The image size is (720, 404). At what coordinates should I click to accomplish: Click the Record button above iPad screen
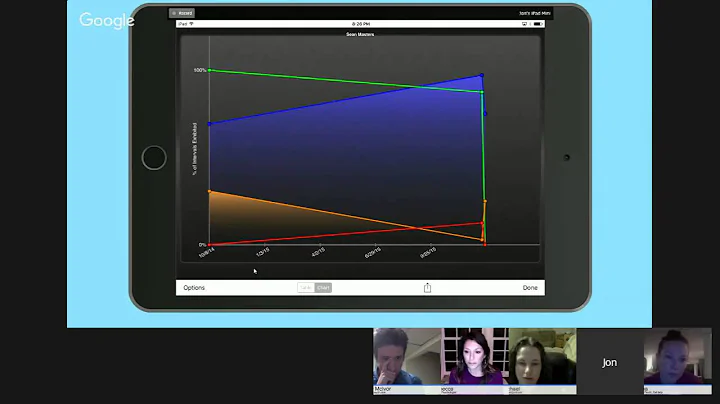coord(182,13)
